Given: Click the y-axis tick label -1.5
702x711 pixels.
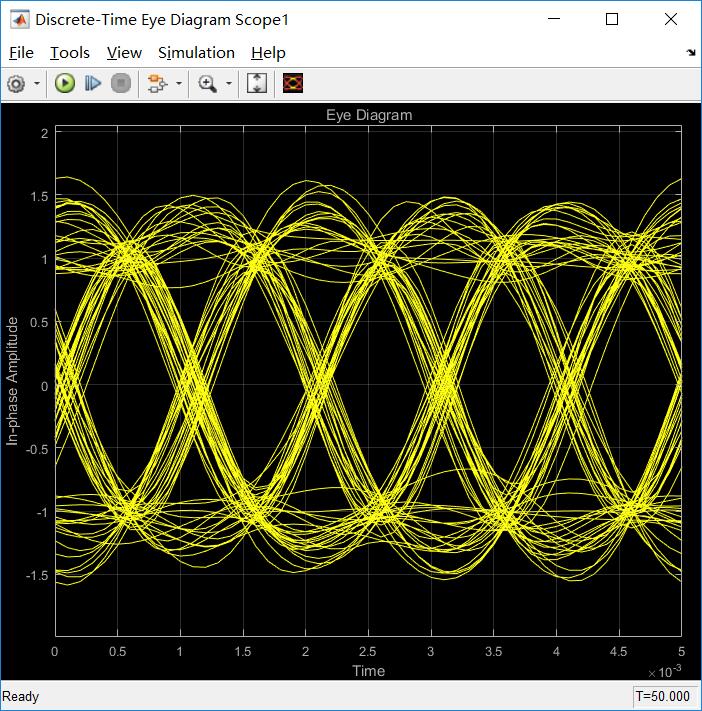Looking at the screenshot, I should 37,575.
